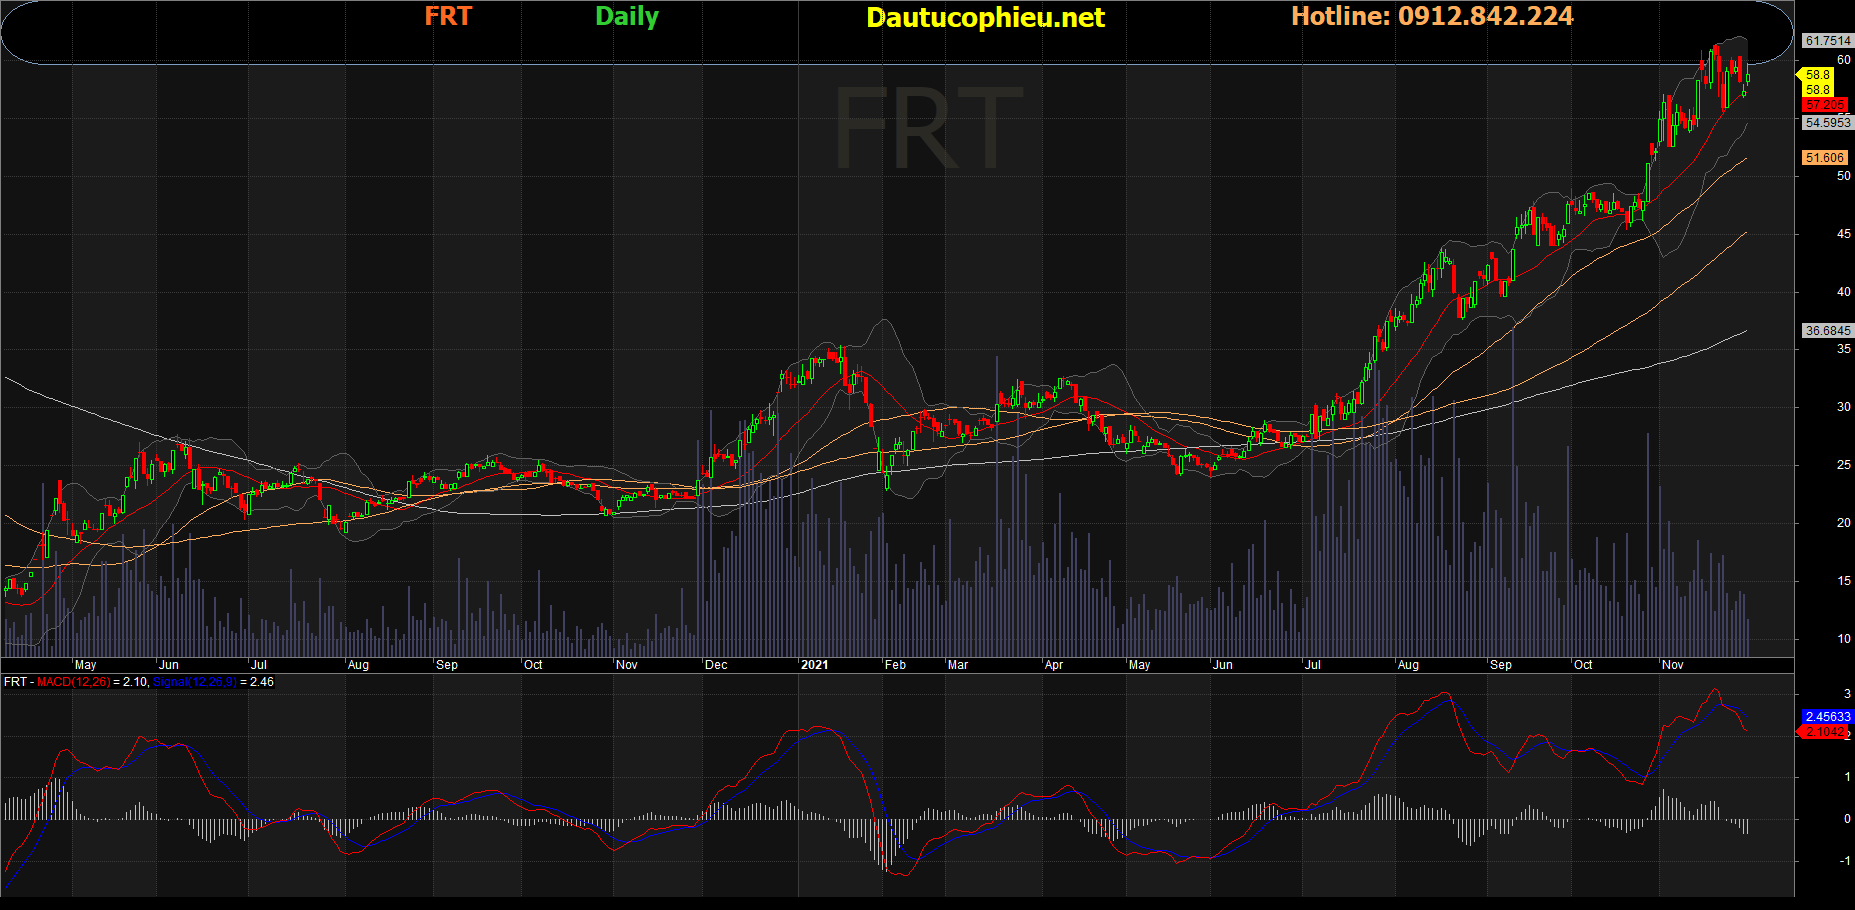Click the green Daily timeframe label

click(626, 17)
